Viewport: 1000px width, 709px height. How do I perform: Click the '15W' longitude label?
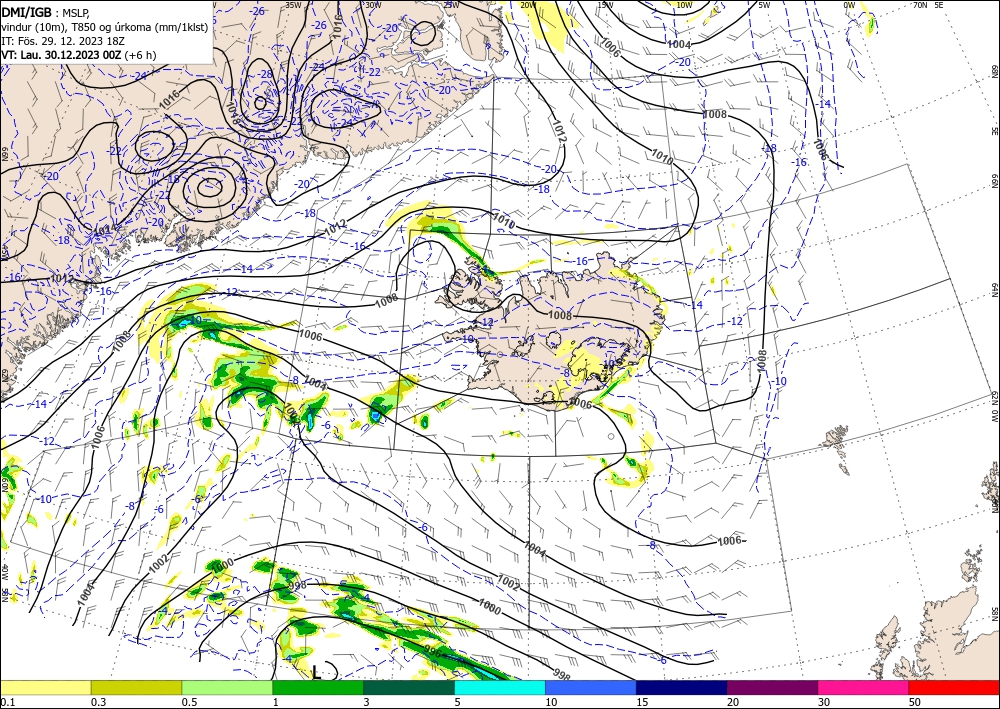point(606,5)
